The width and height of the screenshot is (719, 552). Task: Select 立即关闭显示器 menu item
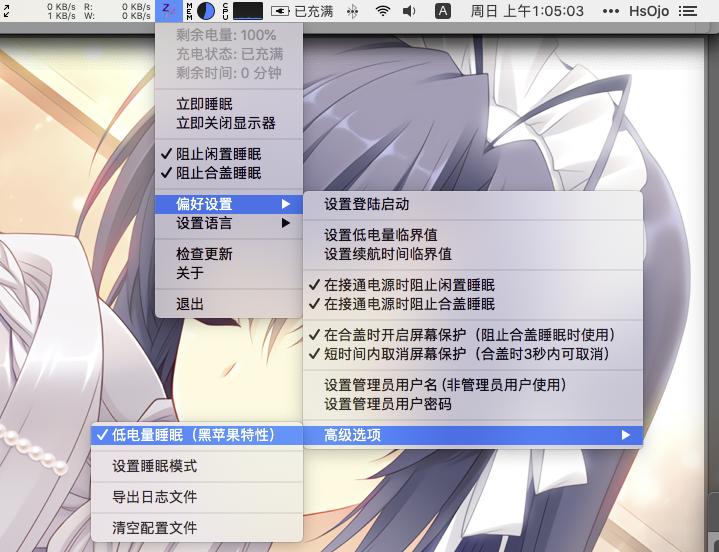(x=229, y=123)
